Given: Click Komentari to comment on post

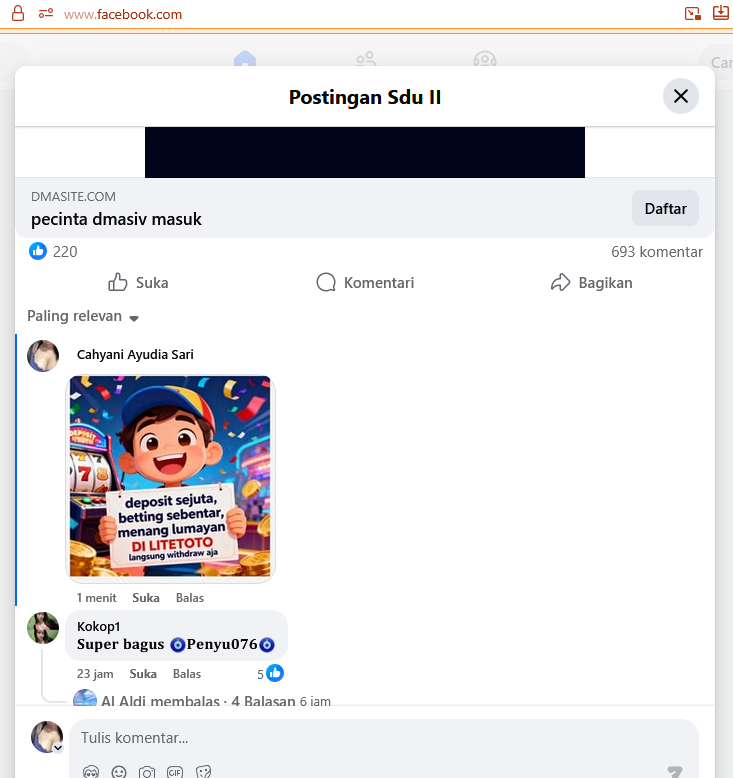Looking at the screenshot, I should (365, 283).
